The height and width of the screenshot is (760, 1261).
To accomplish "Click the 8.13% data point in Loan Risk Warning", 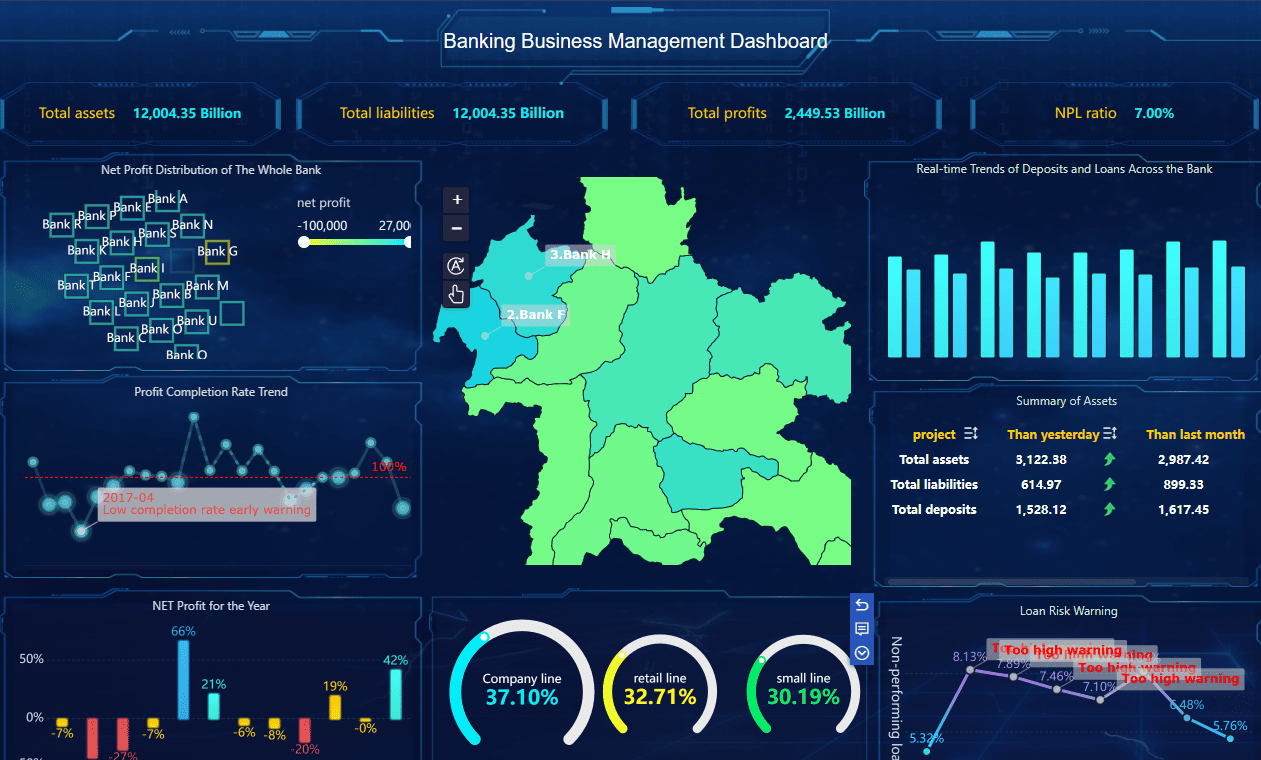I will pos(970,669).
